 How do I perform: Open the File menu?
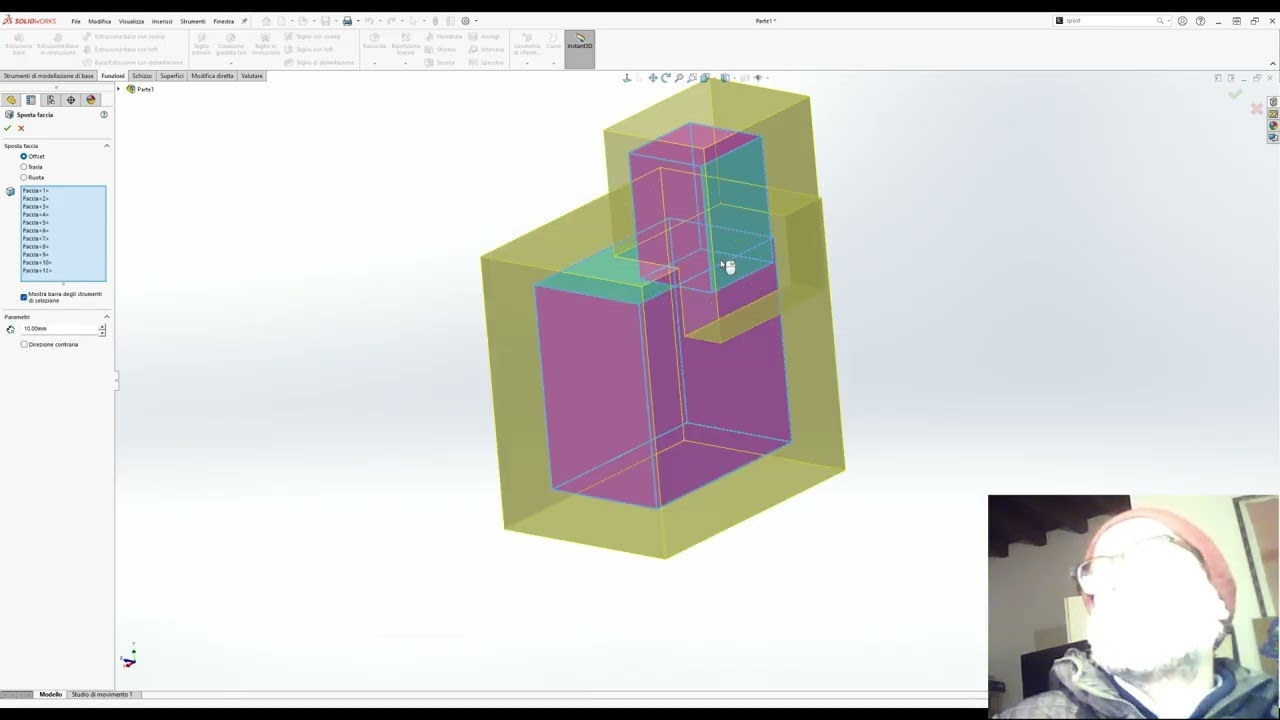point(76,21)
